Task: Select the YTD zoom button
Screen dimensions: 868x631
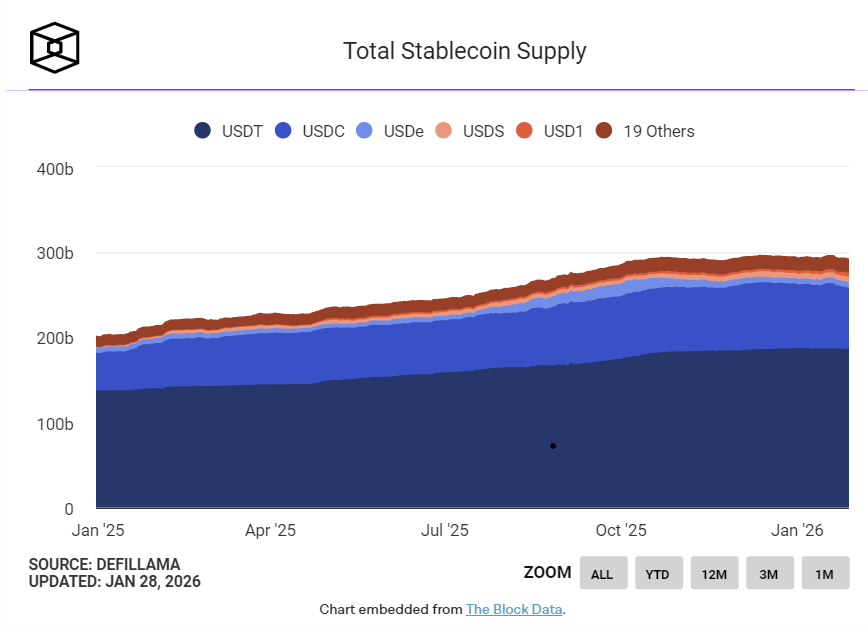Action: [658, 574]
